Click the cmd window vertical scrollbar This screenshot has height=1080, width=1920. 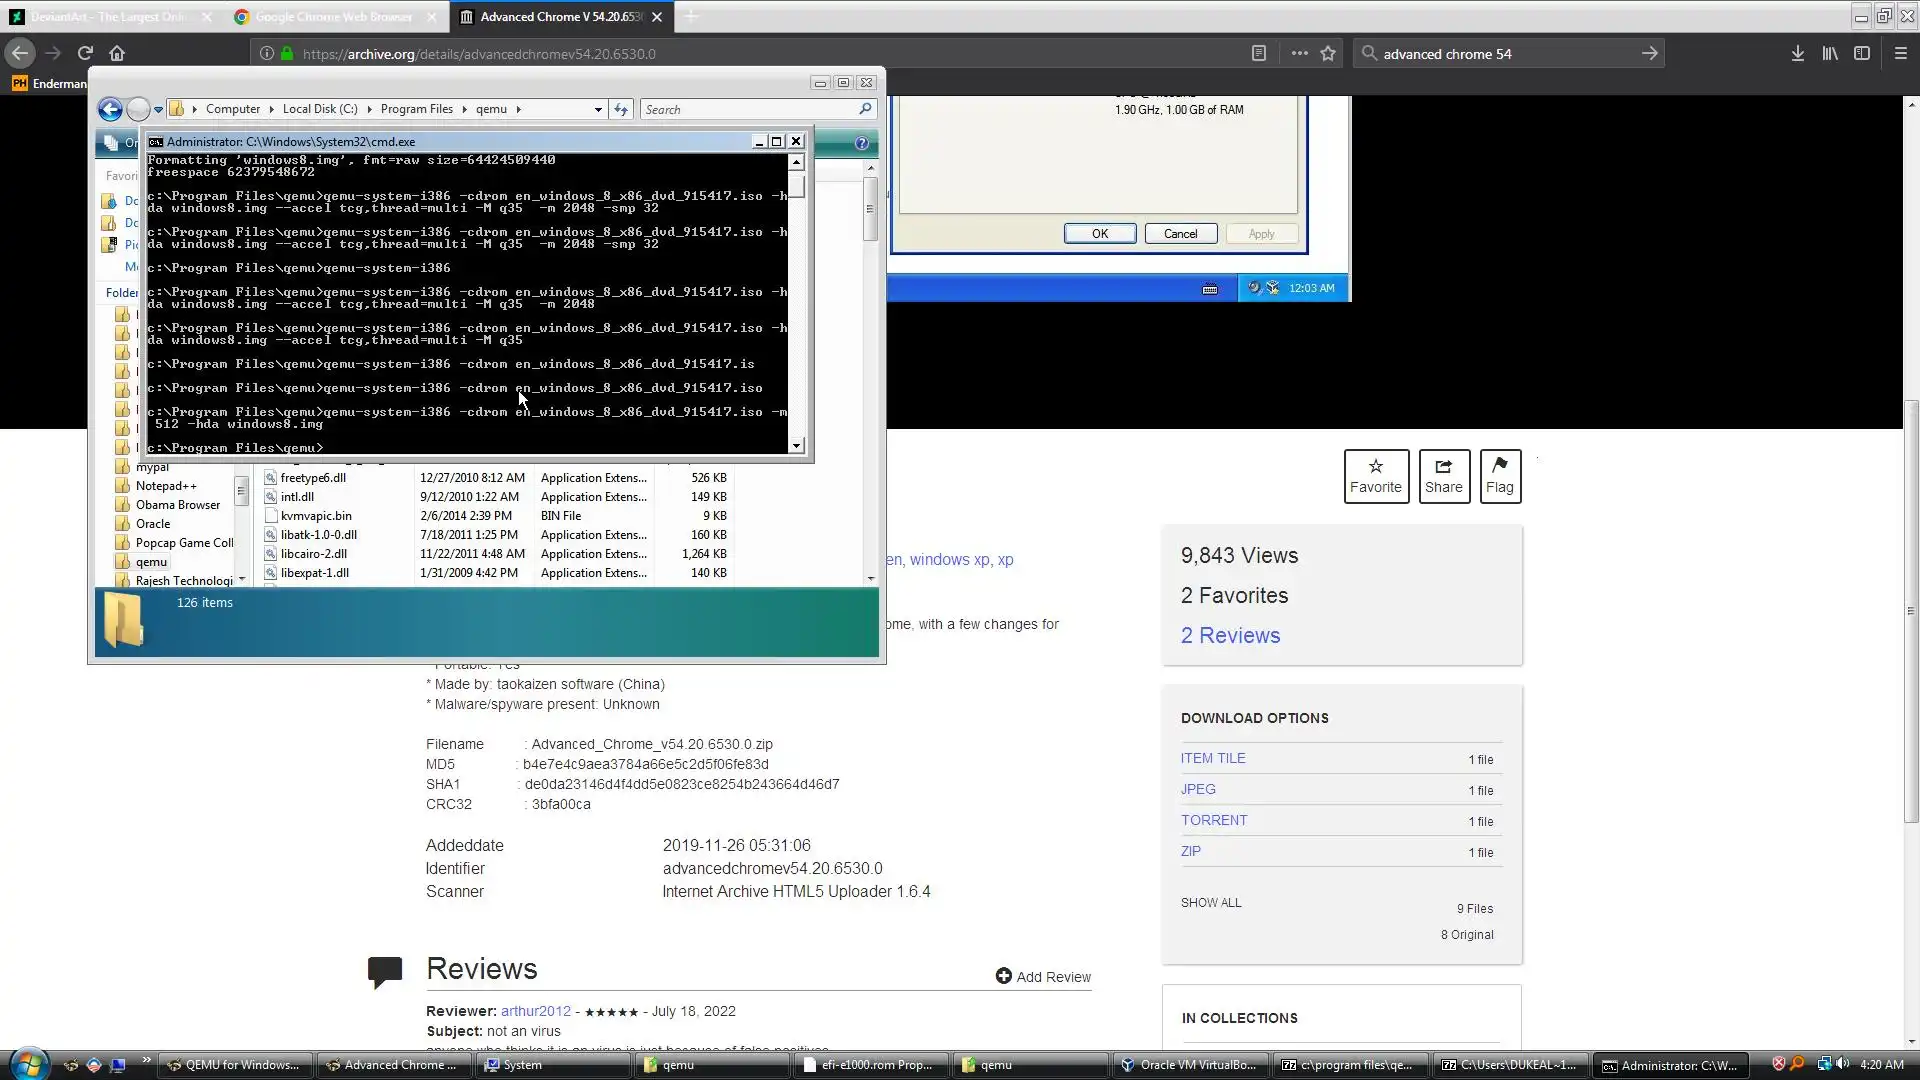tap(797, 300)
